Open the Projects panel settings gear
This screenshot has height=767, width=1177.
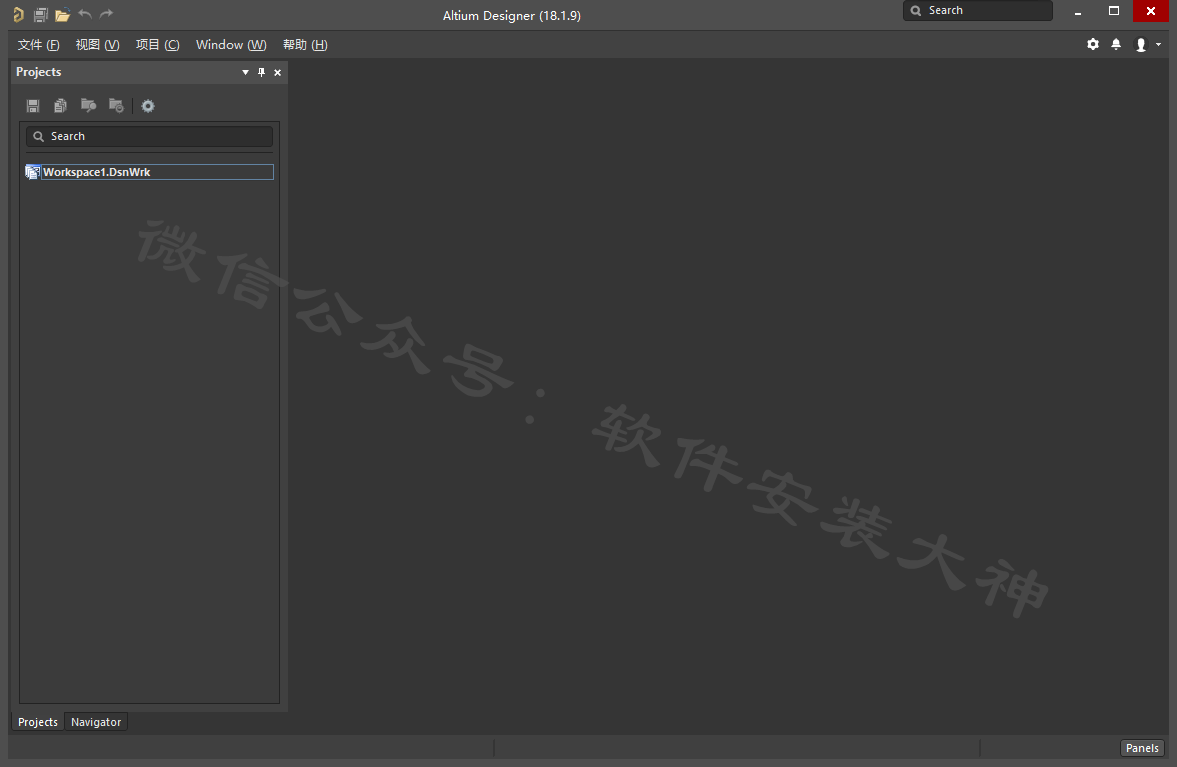click(x=148, y=106)
